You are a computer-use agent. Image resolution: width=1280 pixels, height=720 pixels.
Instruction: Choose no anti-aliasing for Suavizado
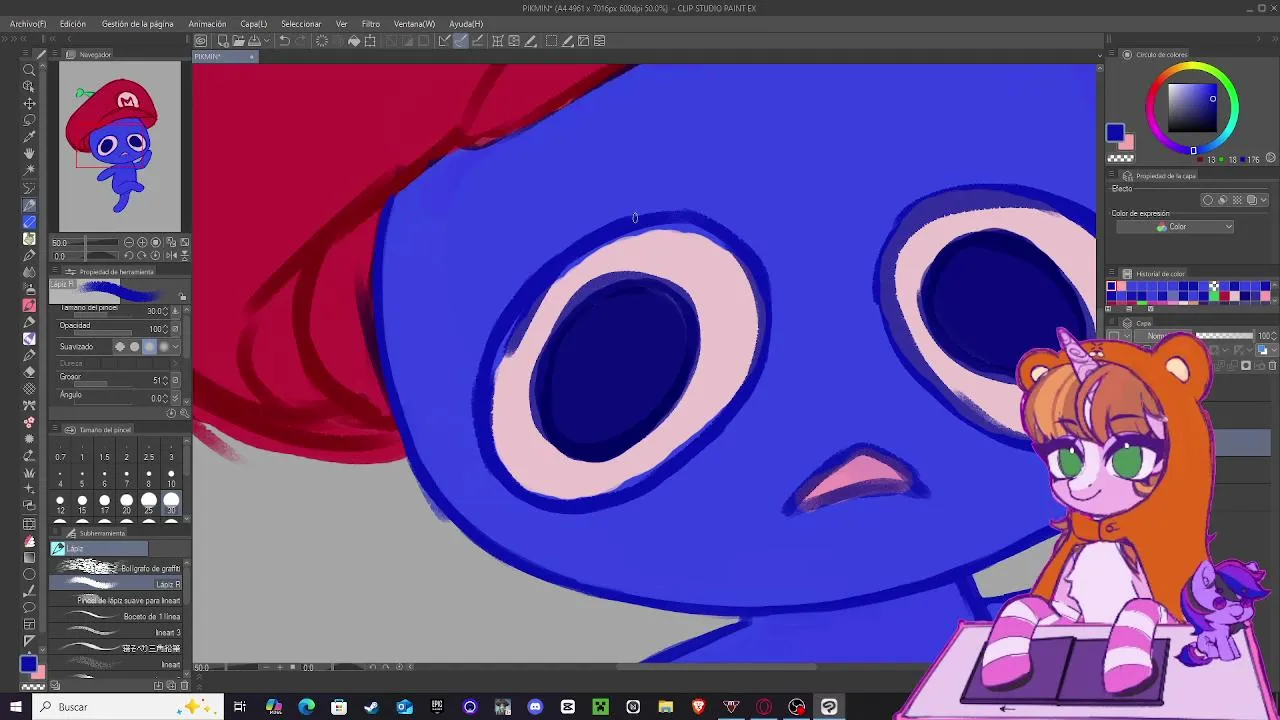click(x=120, y=347)
